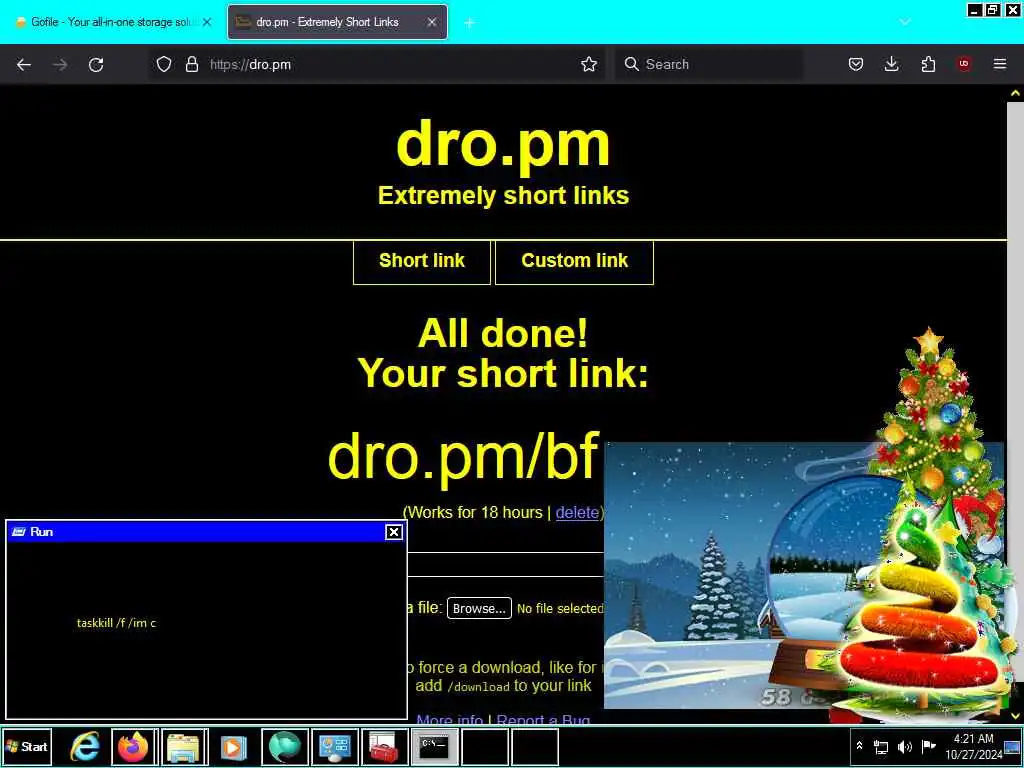Bookmark this page with the star

point(589,64)
